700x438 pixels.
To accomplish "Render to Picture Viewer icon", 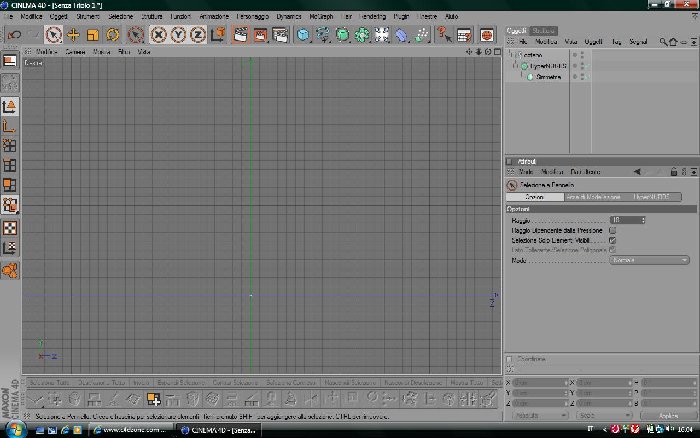I will point(260,34).
